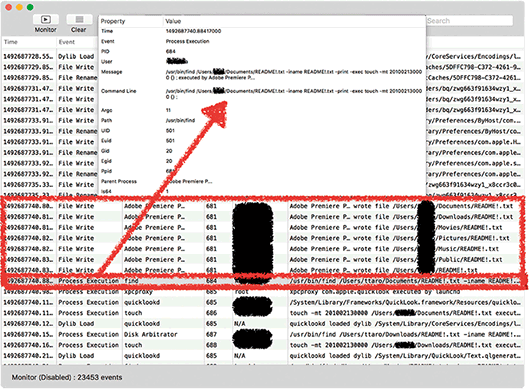
Task: Select File Write row for Movies/README!.txt
Action: point(263,227)
